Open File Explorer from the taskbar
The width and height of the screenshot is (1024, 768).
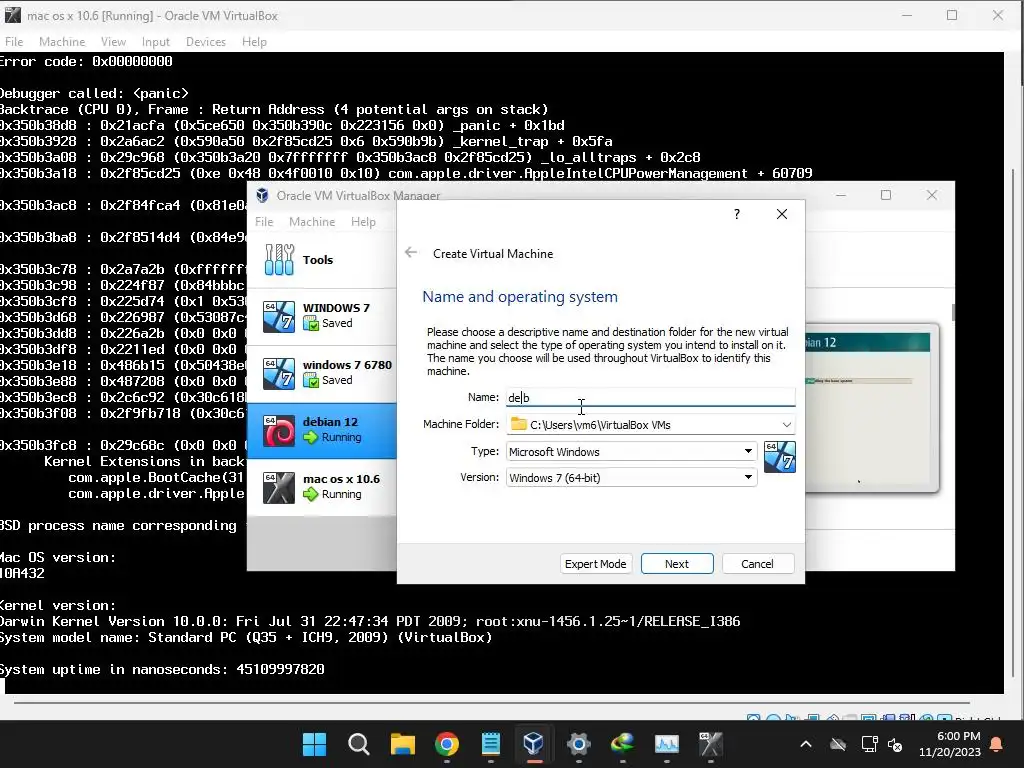pos(403,744)
